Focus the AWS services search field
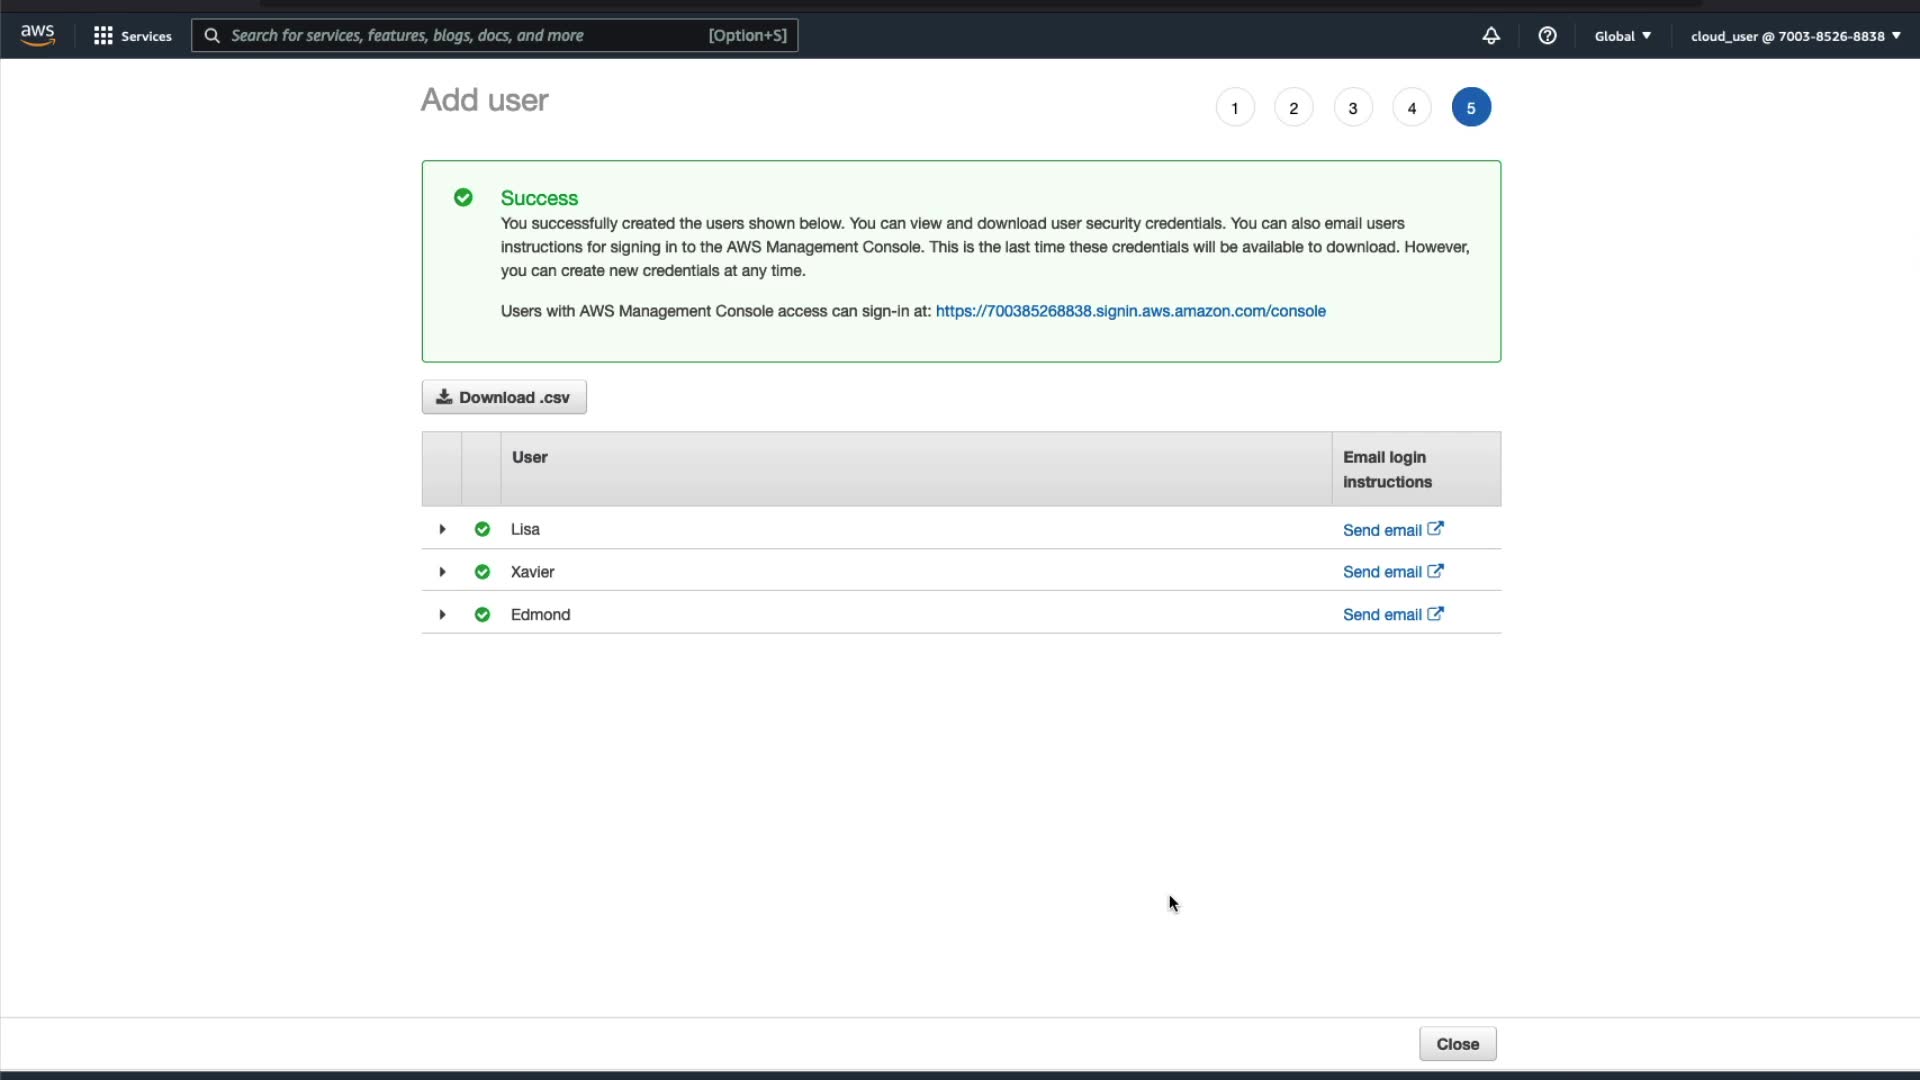Screen dimensions: 1920x1080 [470, 36]
